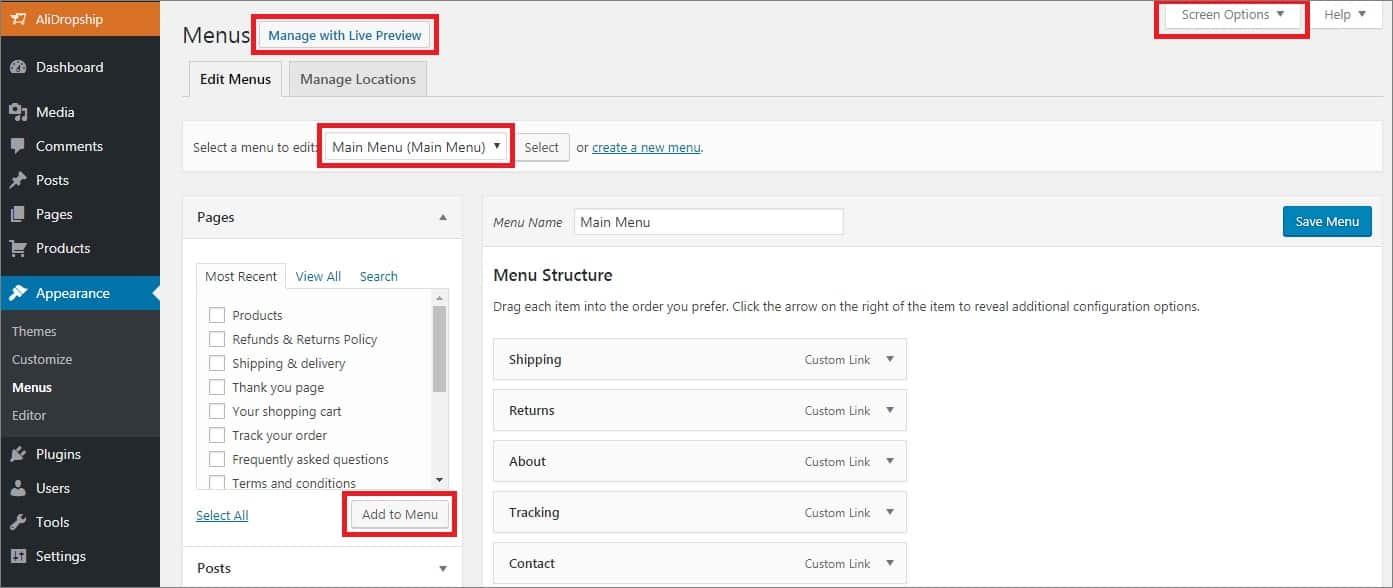Click the Select All link
Screen dimensions: 1393x588
click(222, 515)
